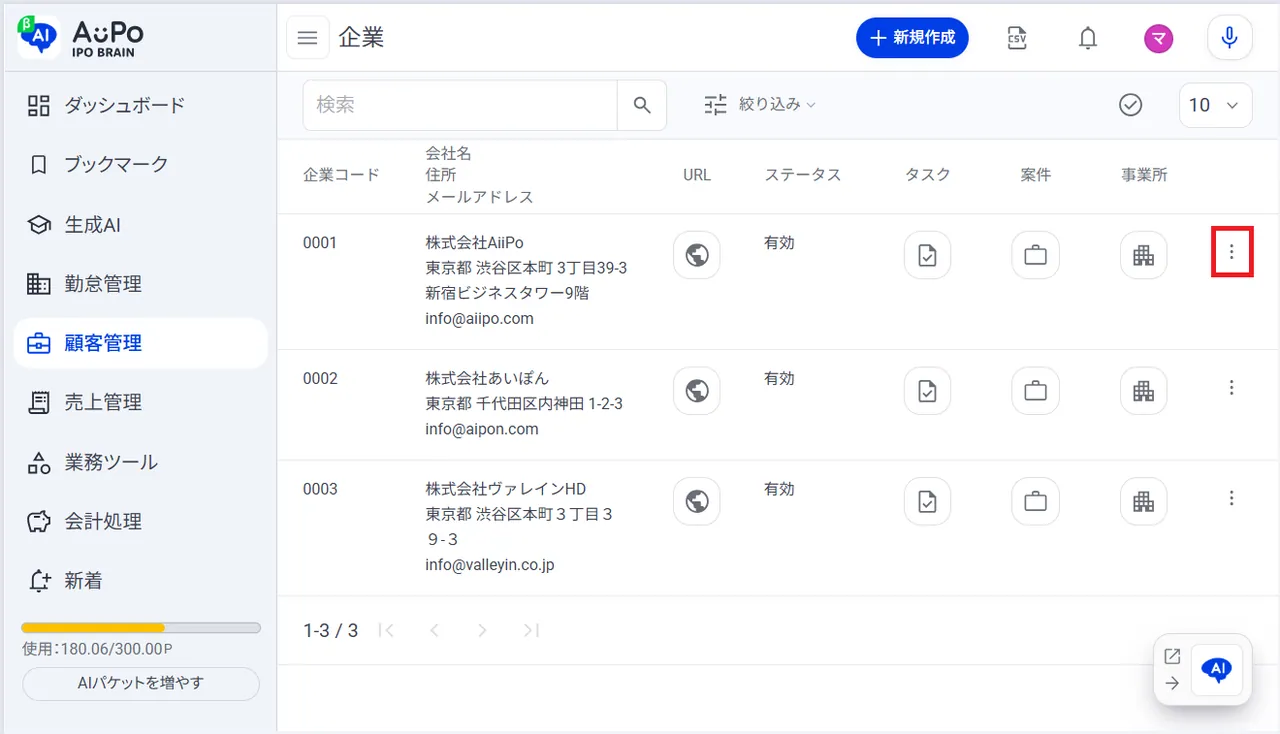The image size is (1280, 734).
Task: Open 業務ツール in sidebar
Action: point(141,462)
